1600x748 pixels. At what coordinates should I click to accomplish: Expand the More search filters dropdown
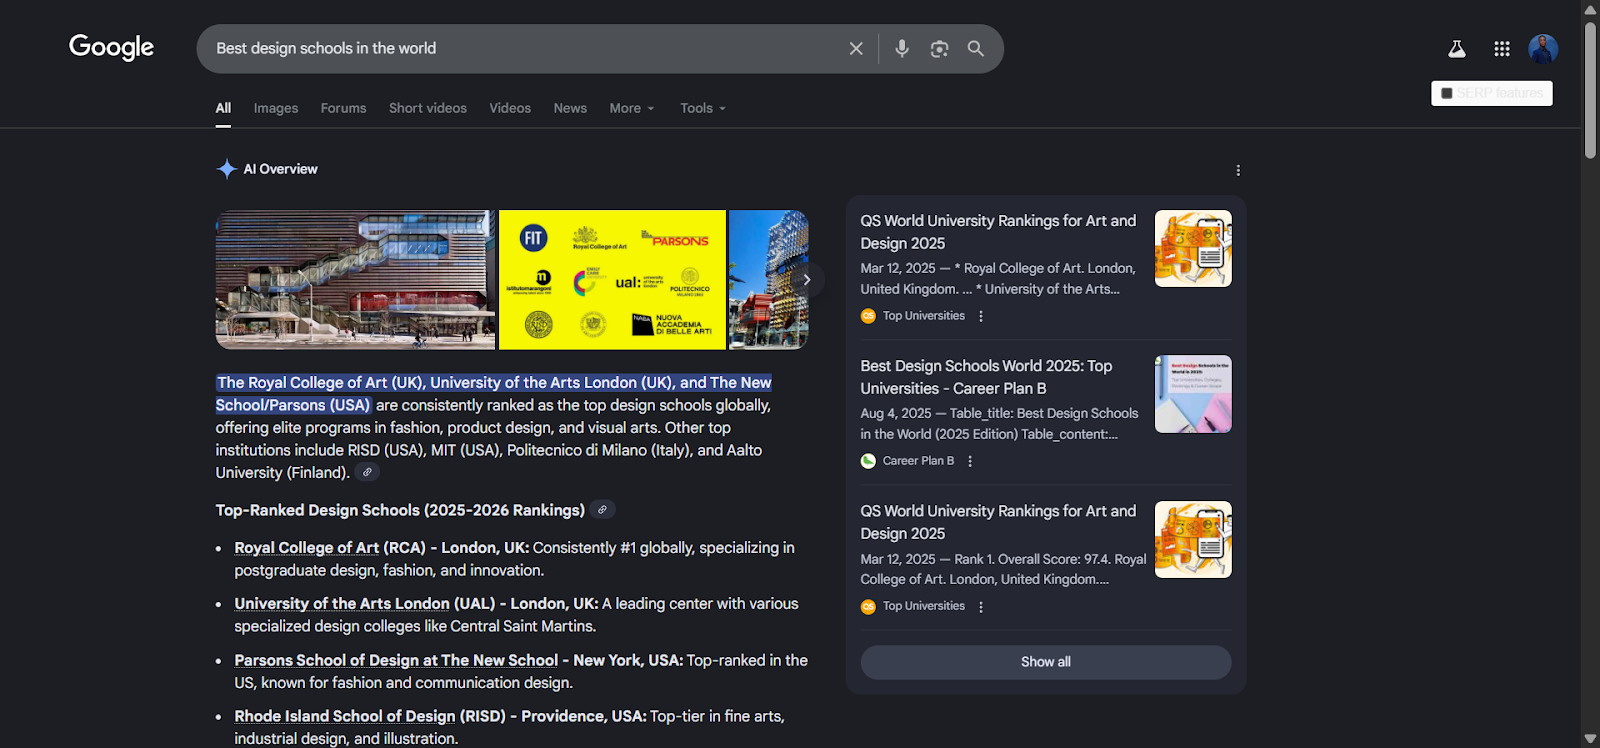[x=631, y=108]
